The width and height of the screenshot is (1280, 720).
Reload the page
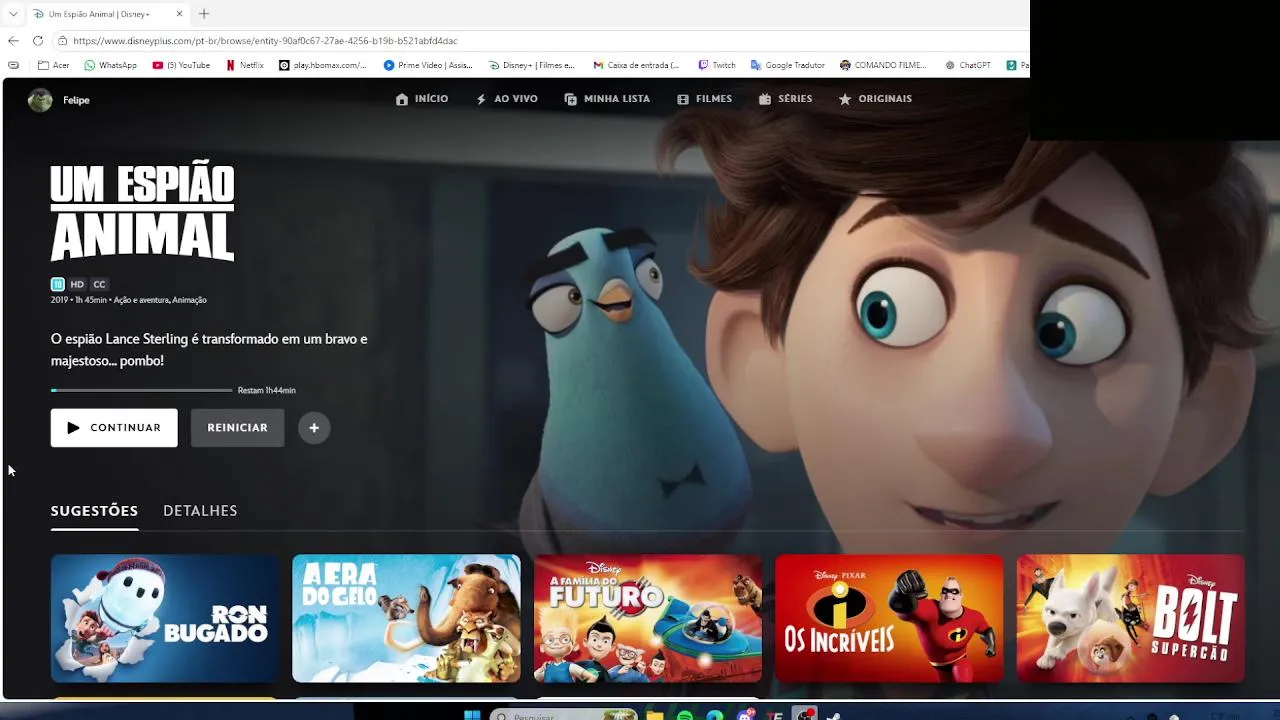click(38, 41)
